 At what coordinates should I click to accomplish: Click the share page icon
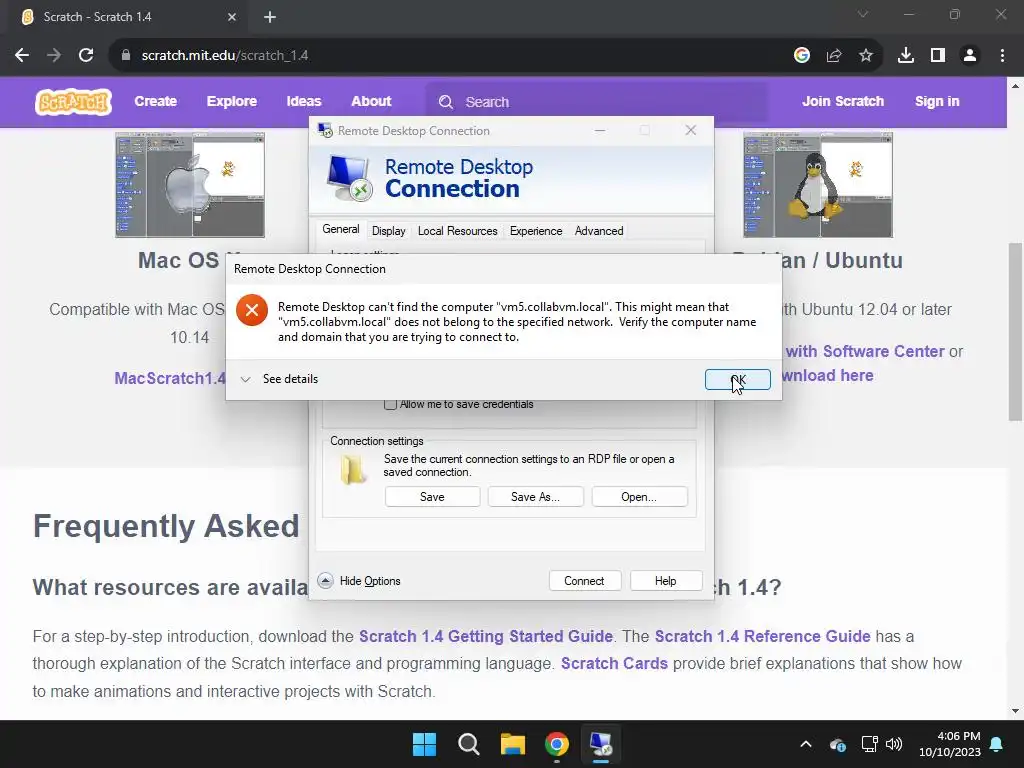coord(834,56)
